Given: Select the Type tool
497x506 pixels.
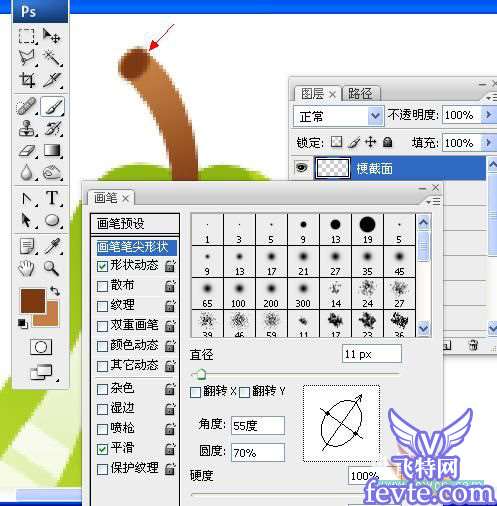Looking at the screenshot, I should [x=52, y=198].
